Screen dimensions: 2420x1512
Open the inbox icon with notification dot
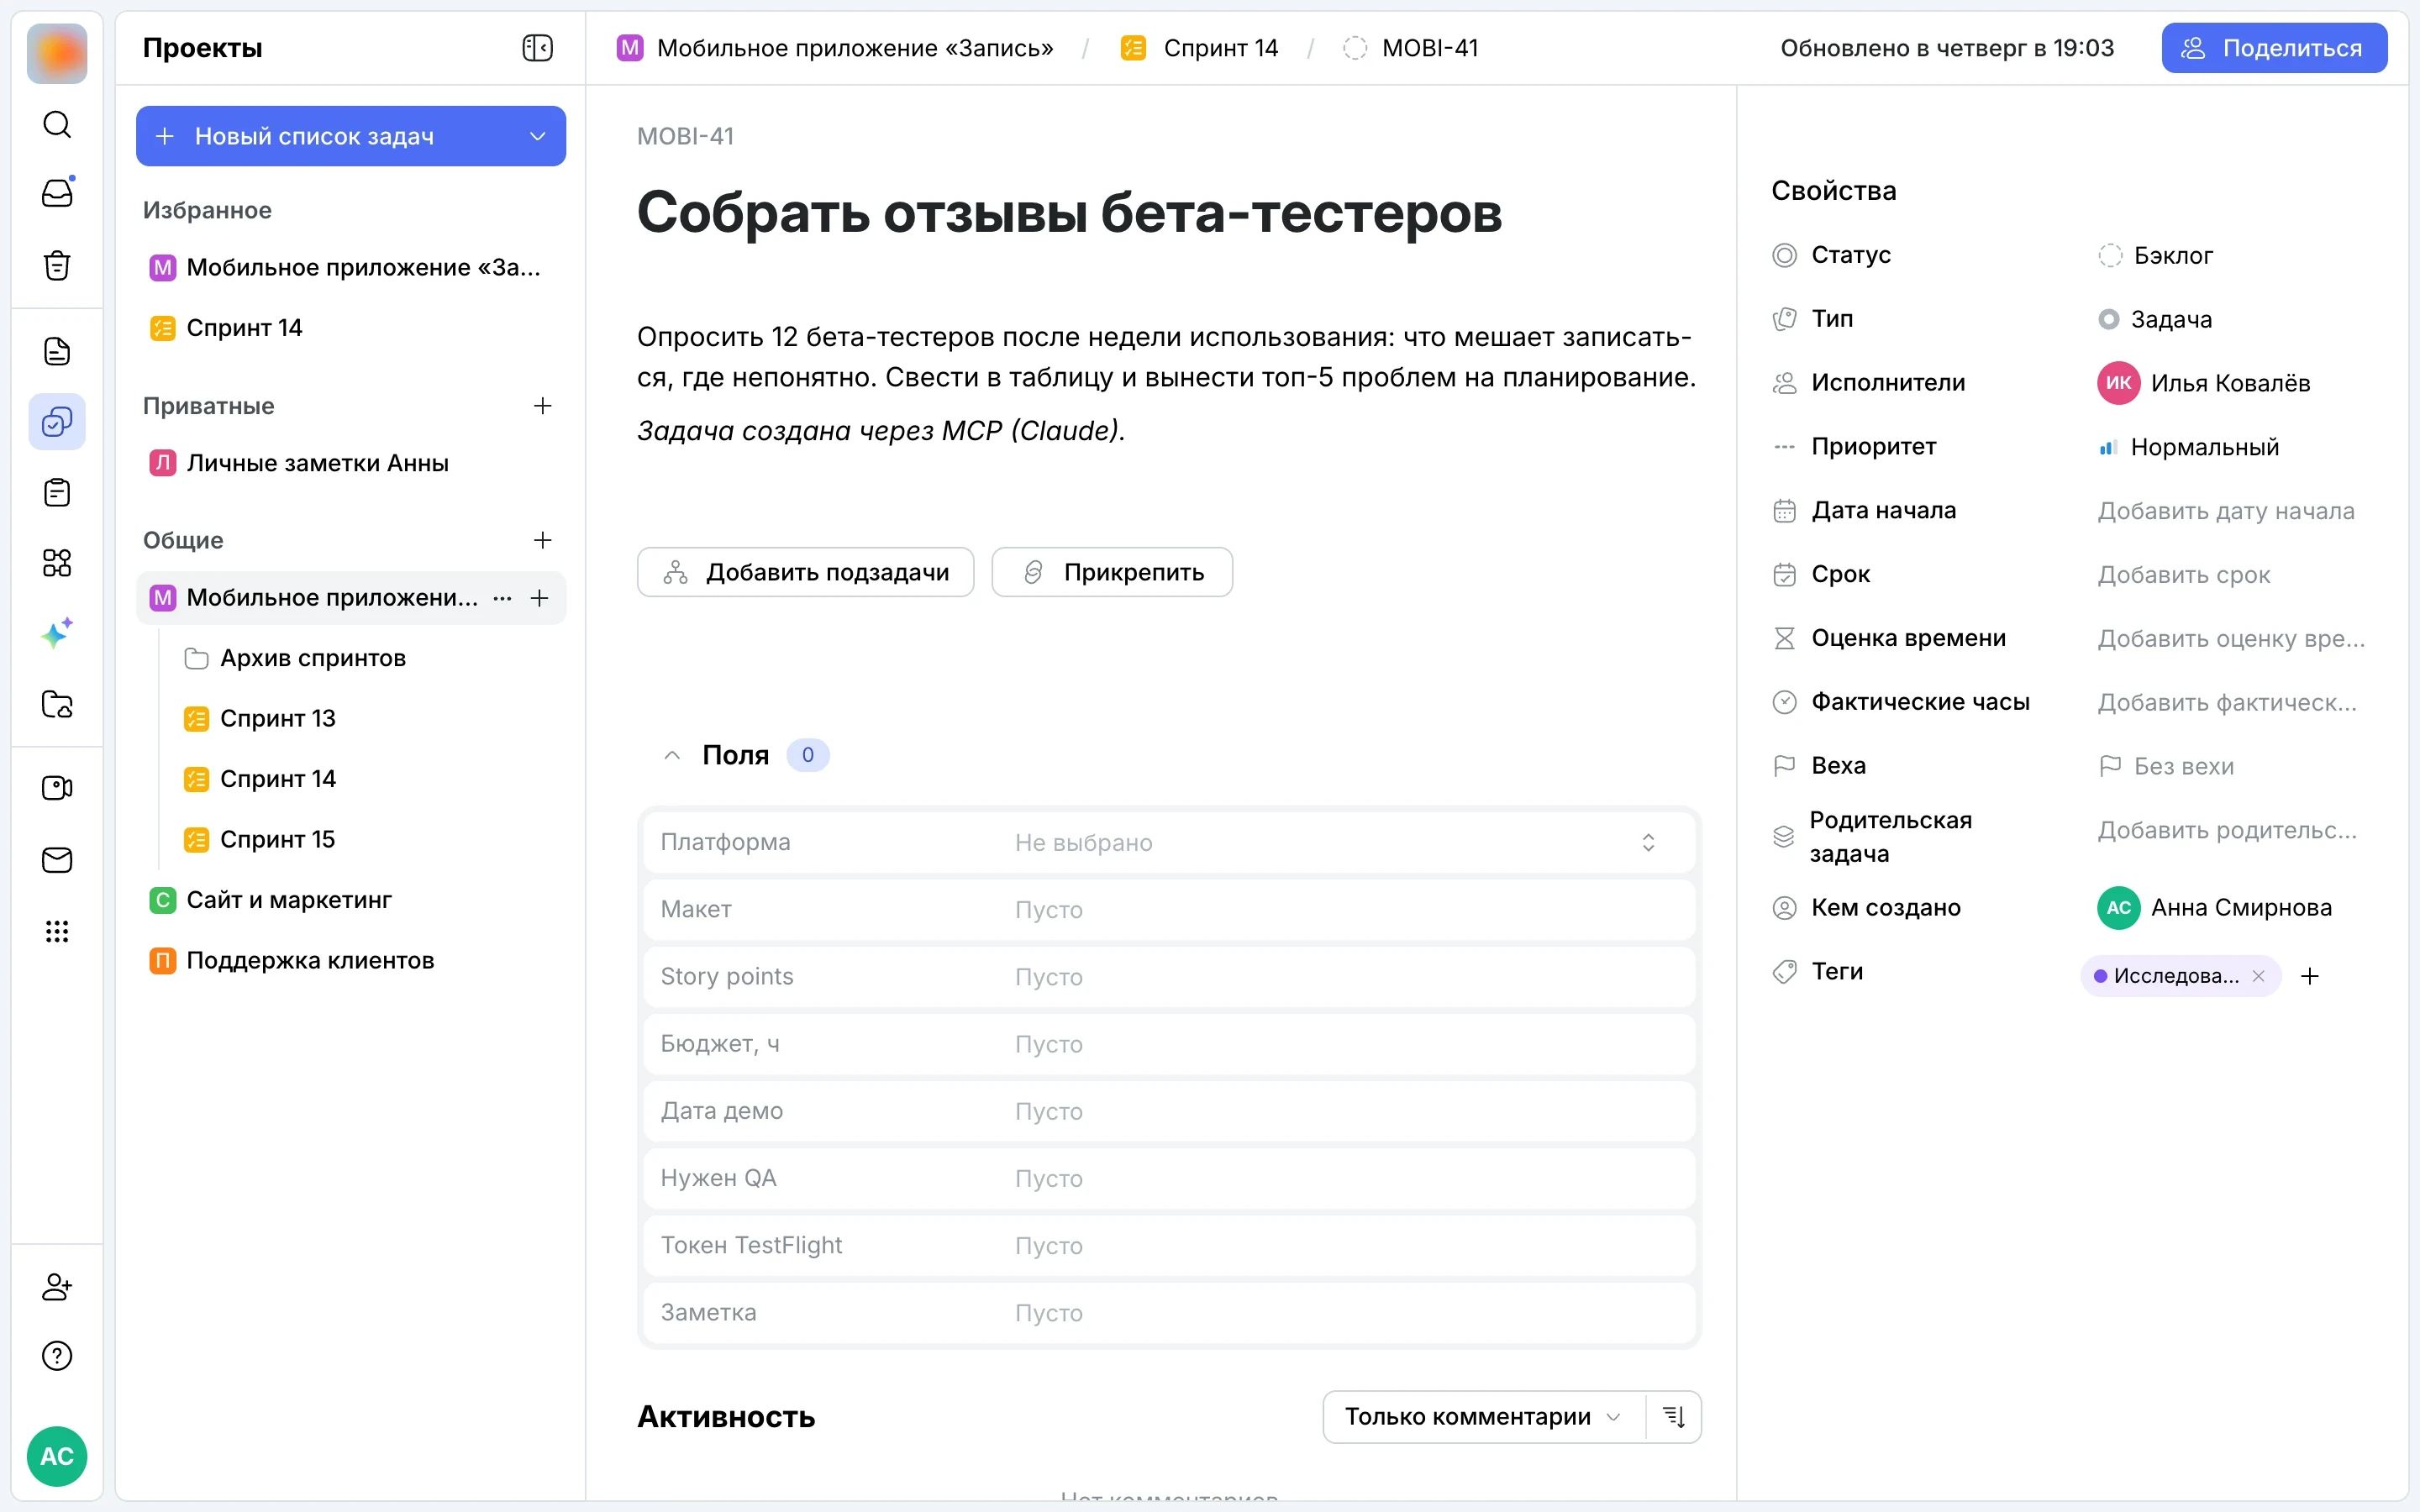[57, 193]
